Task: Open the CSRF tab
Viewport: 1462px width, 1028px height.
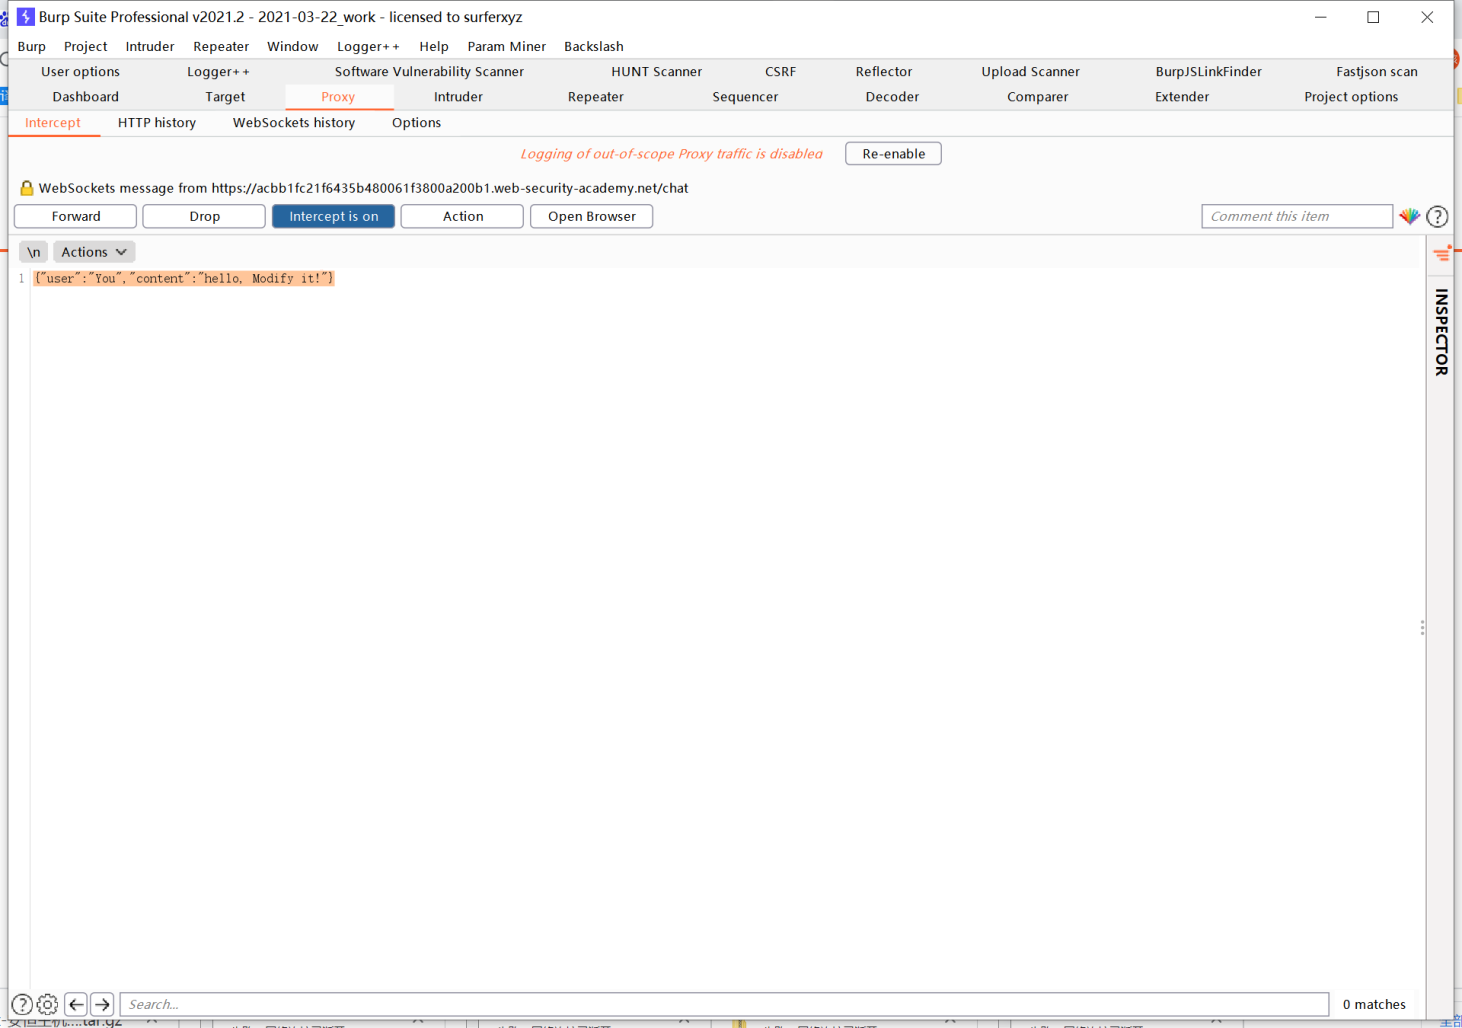Action: pyautogui.click(x=780, y=72)
